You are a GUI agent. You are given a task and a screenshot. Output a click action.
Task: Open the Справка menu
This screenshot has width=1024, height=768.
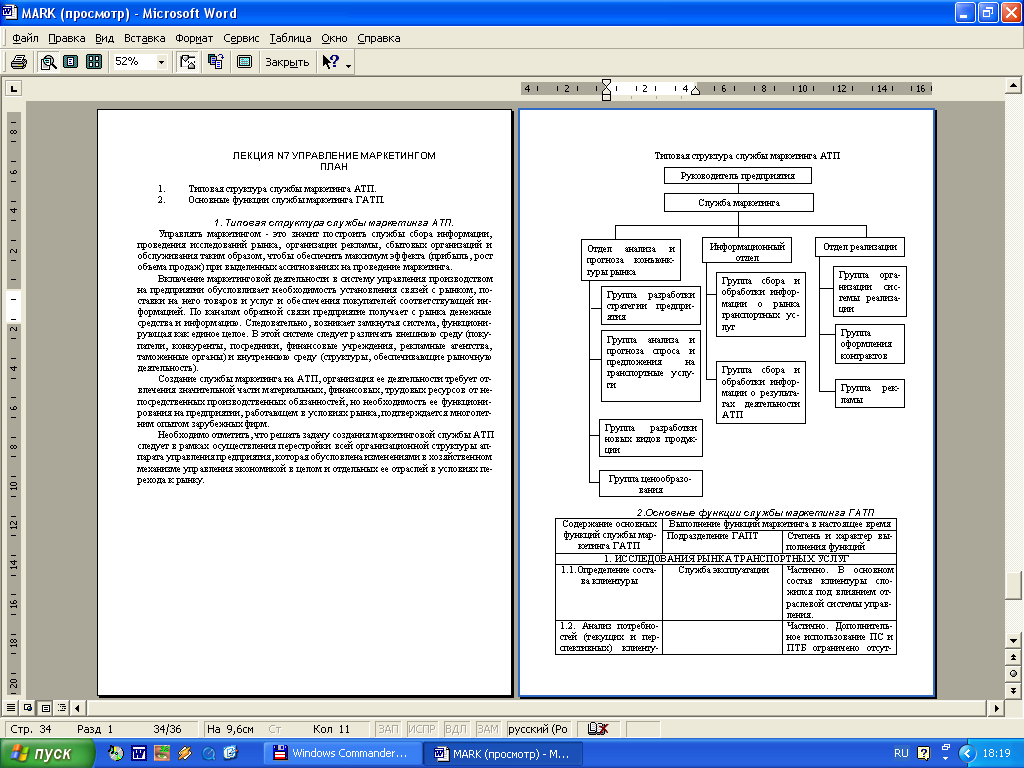click(x=379, y=38)
